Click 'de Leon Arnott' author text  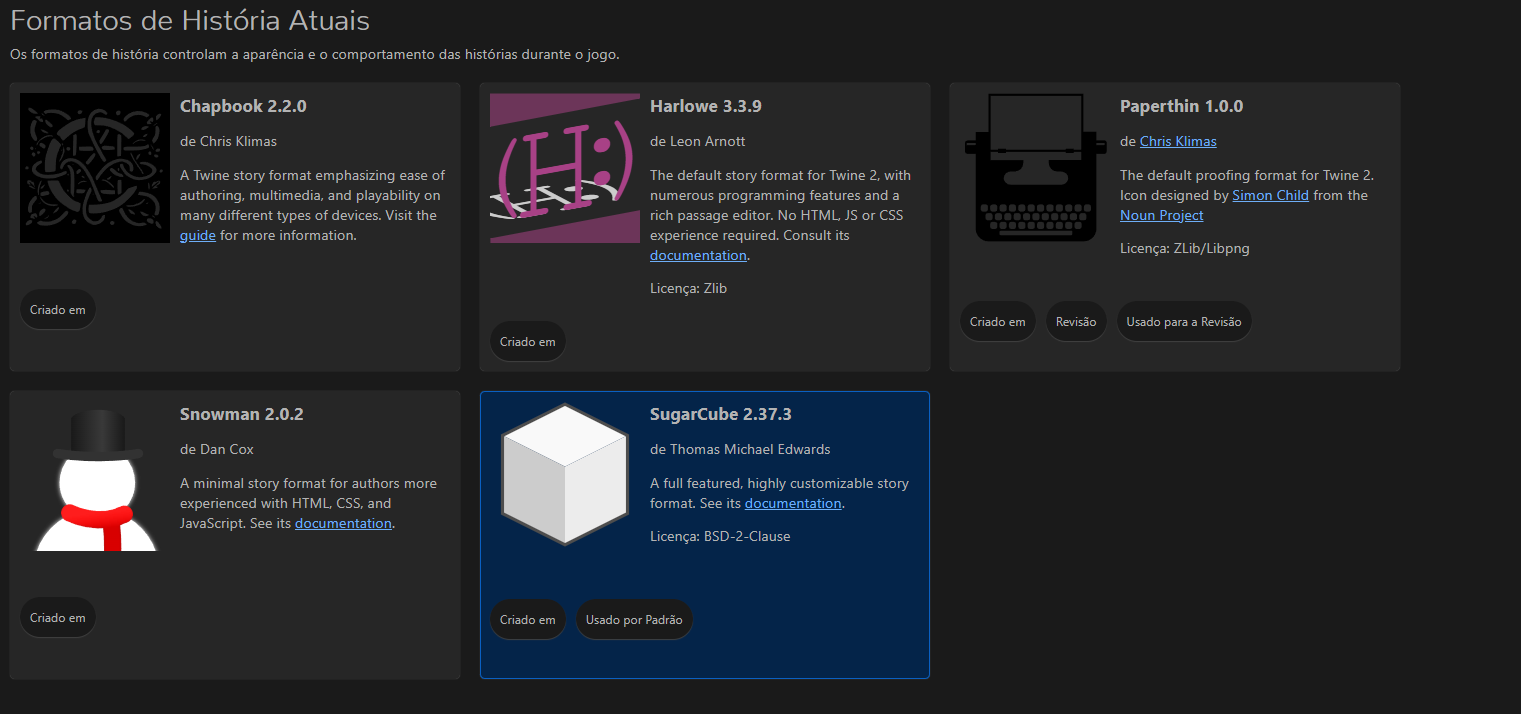point(698,141)
